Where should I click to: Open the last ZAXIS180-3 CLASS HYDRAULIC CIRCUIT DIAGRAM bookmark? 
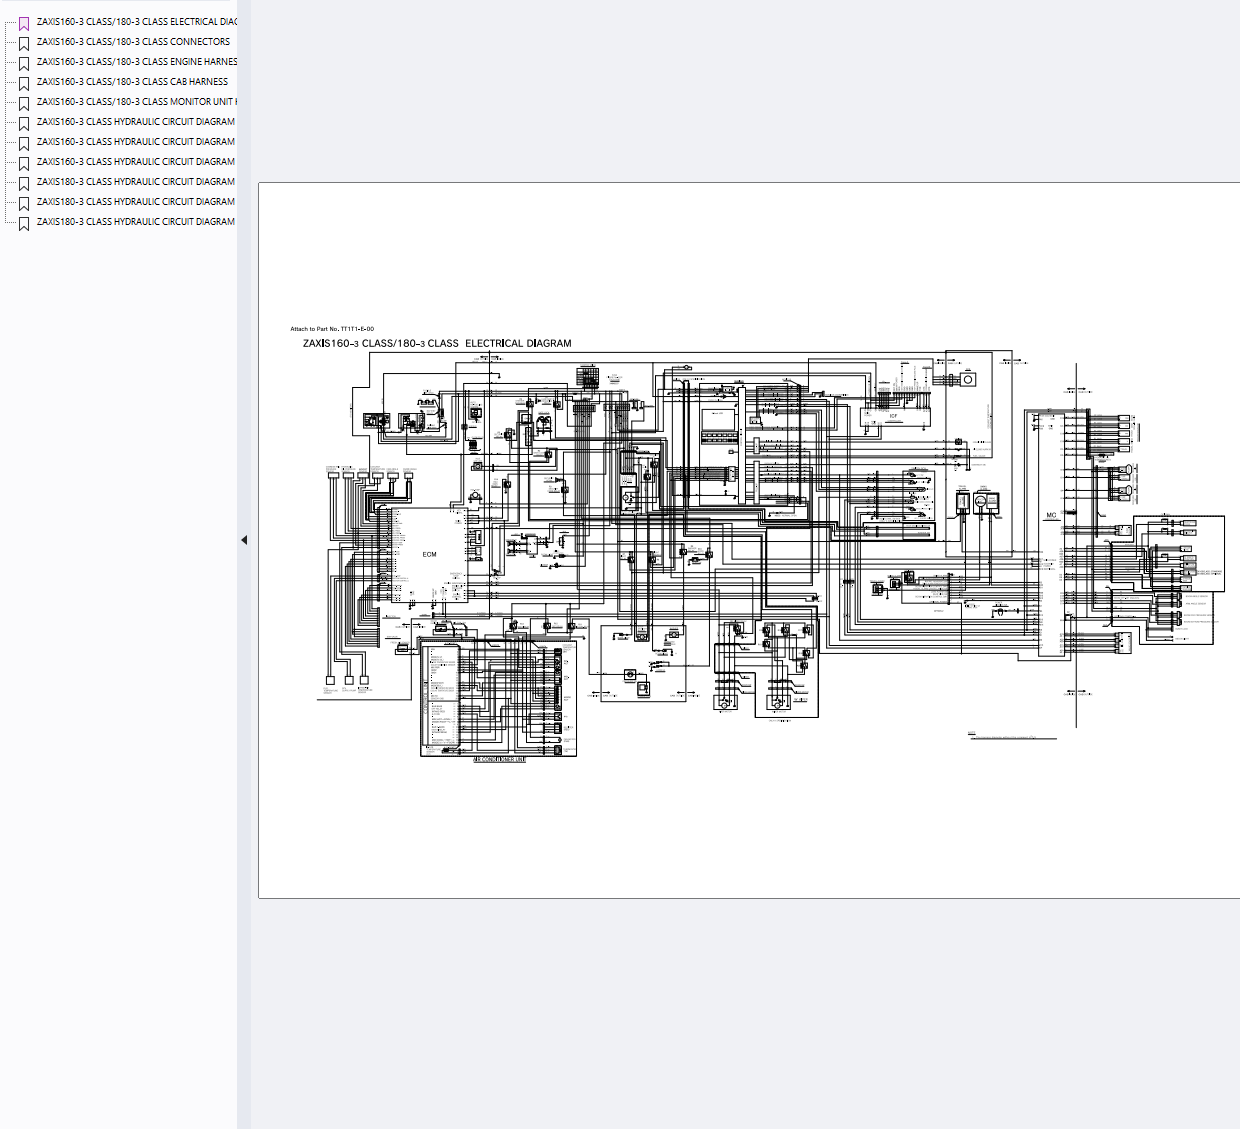click(x=136, y=222)
